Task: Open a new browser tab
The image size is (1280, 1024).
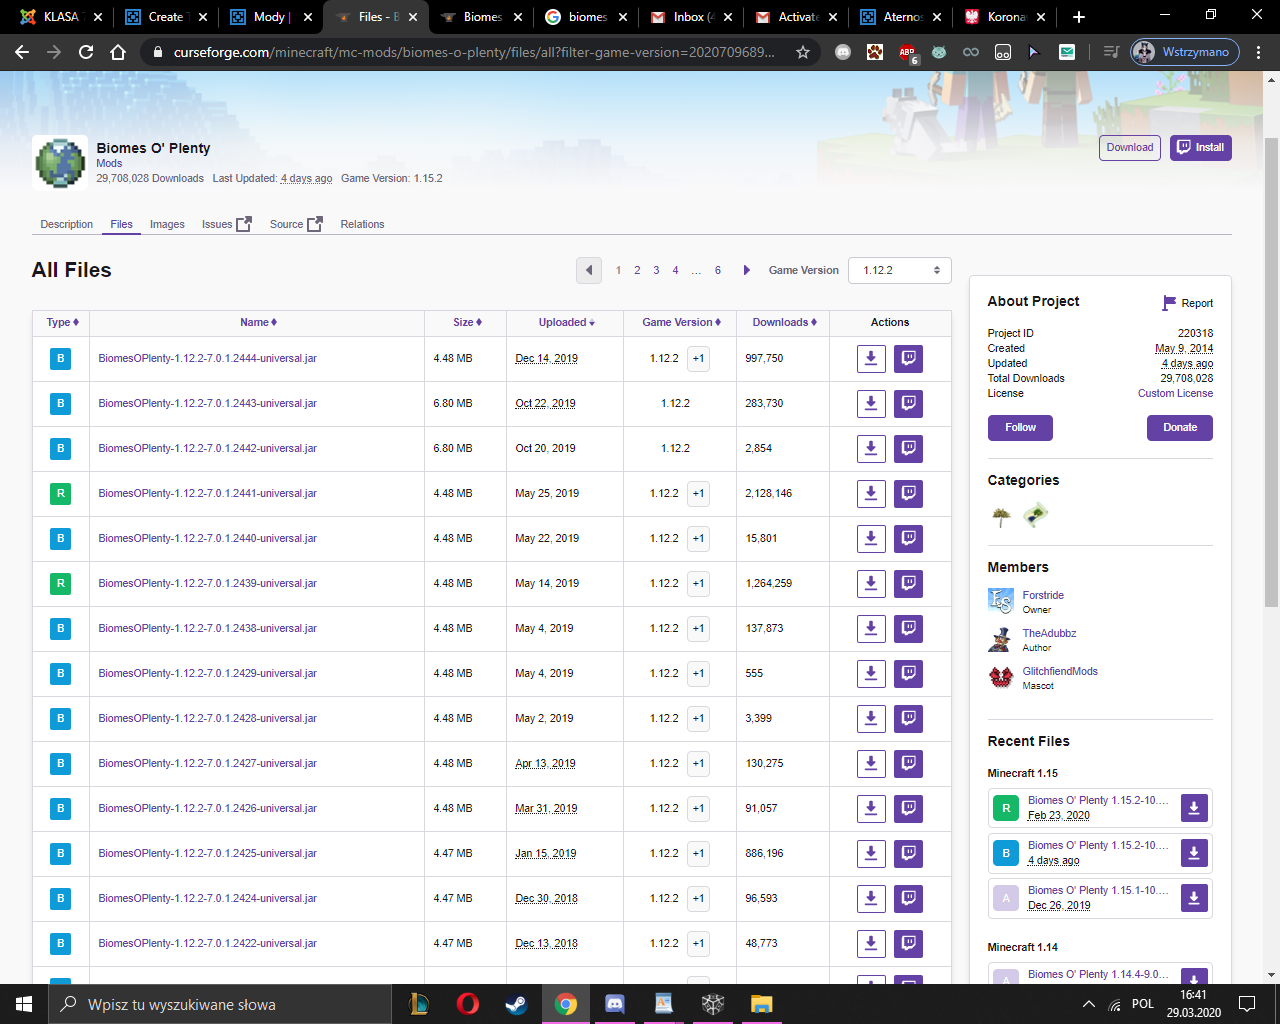Action: [1078, 17]
